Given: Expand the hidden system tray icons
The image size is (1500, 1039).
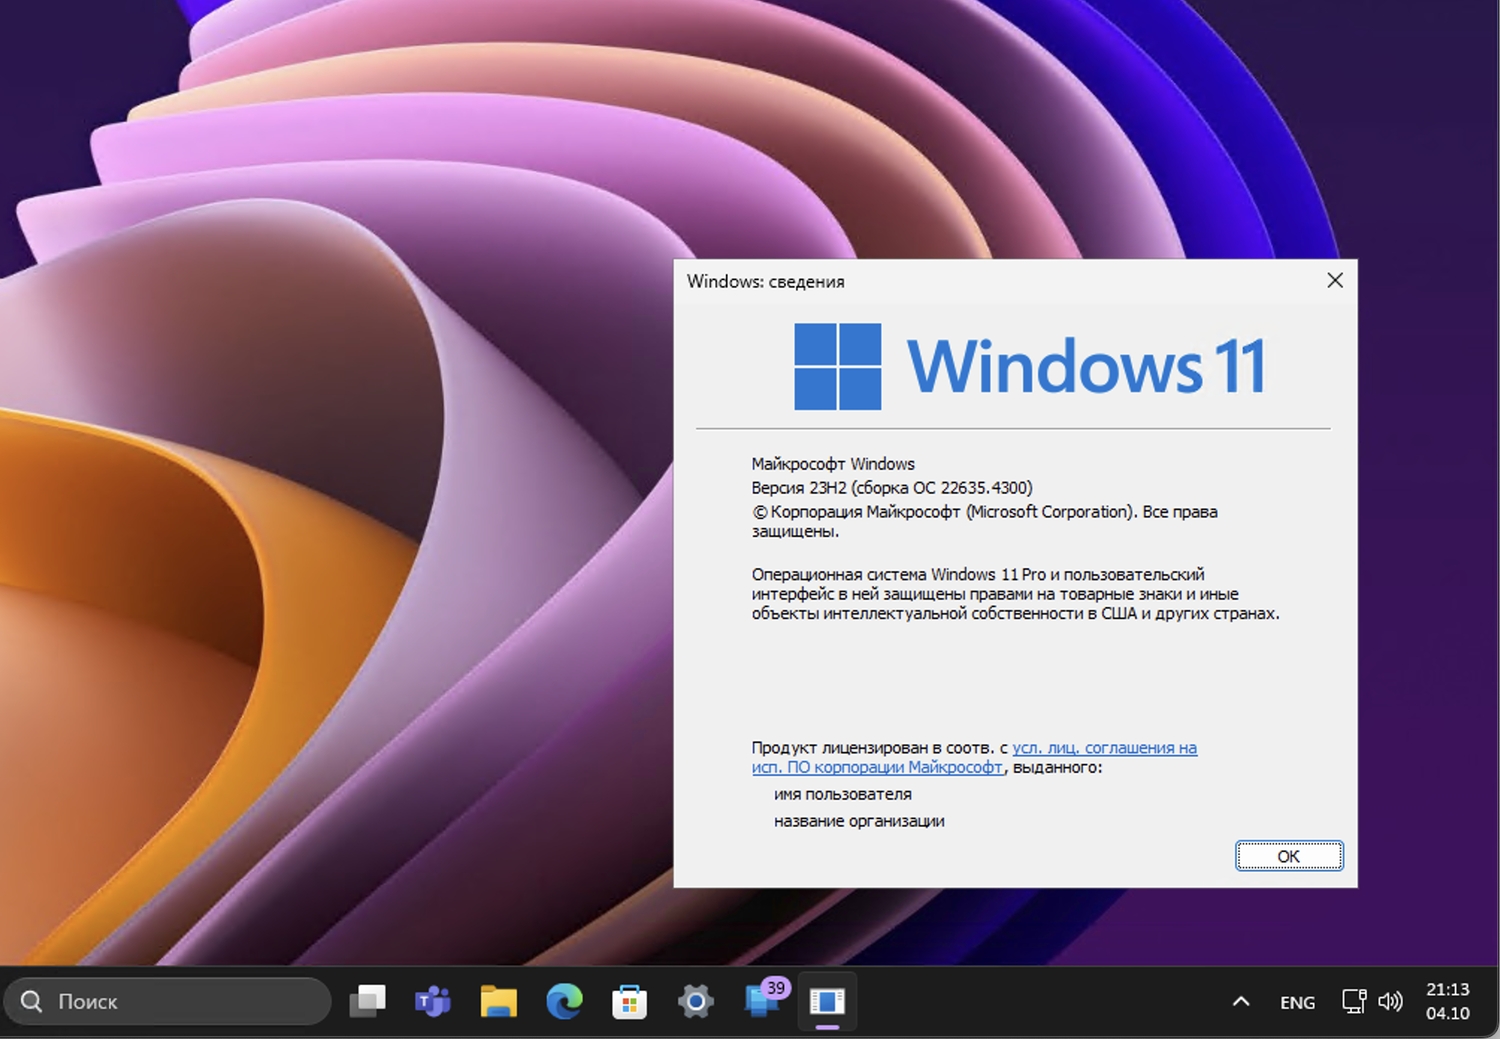Looking at the screenshot, I should (1240, 1001).
